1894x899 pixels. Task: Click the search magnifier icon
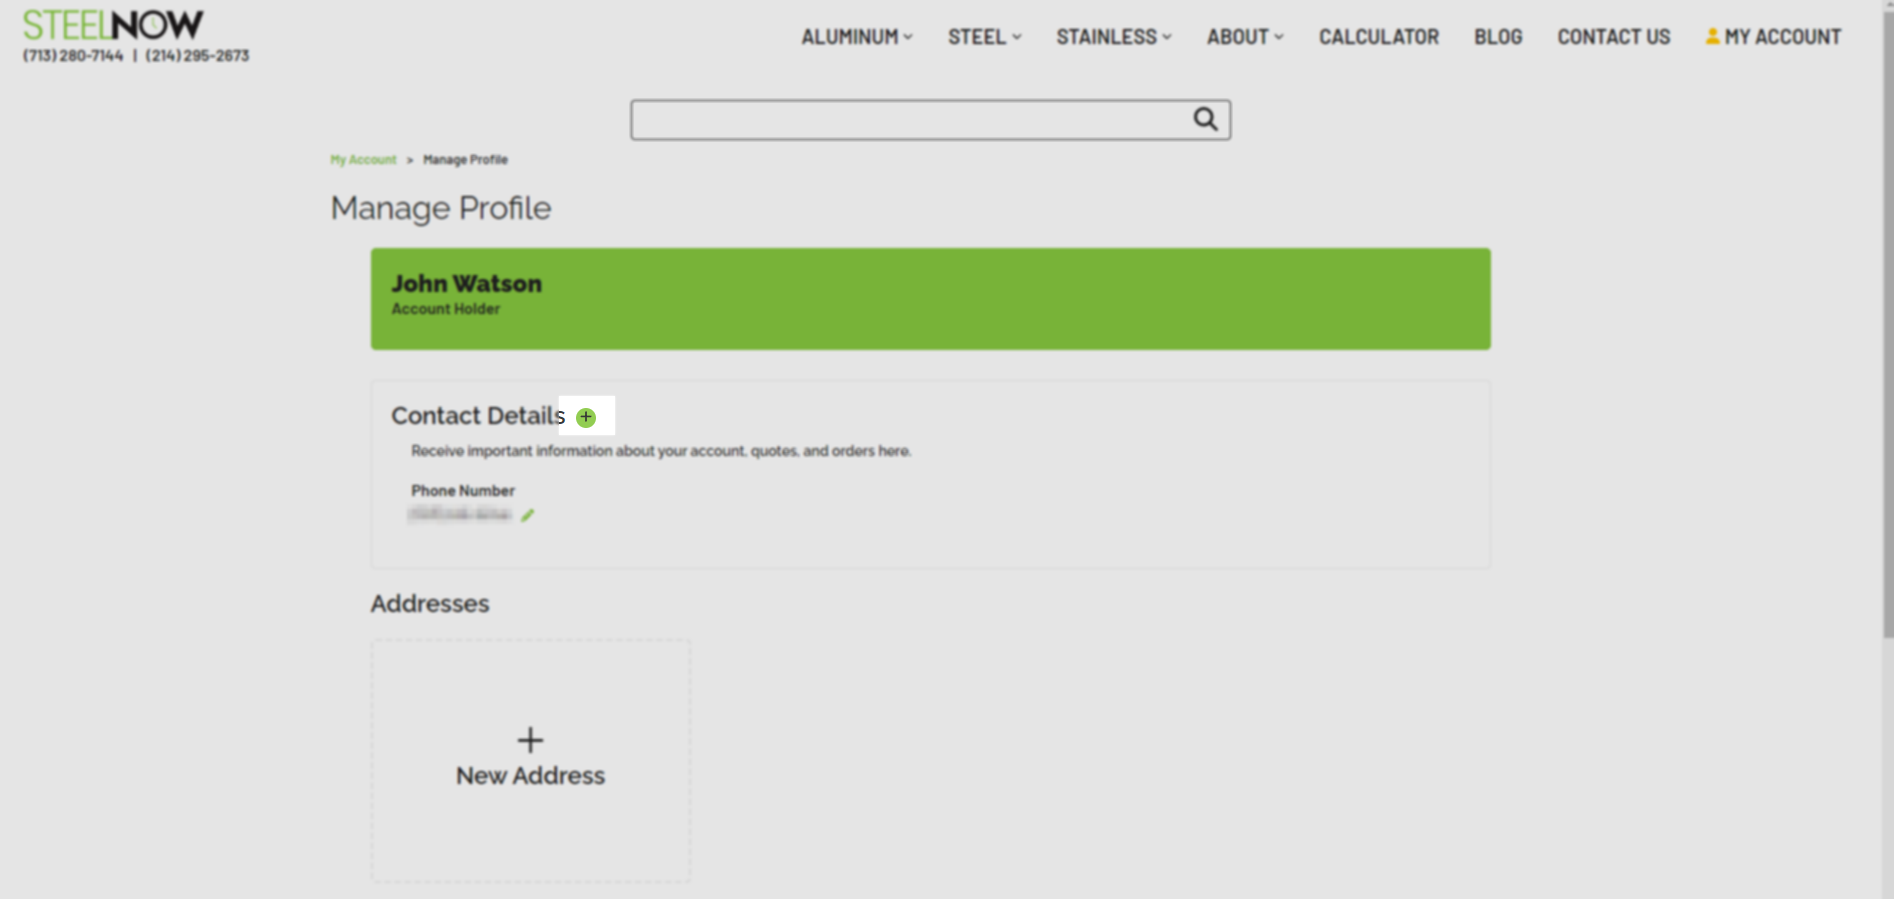1205,119
